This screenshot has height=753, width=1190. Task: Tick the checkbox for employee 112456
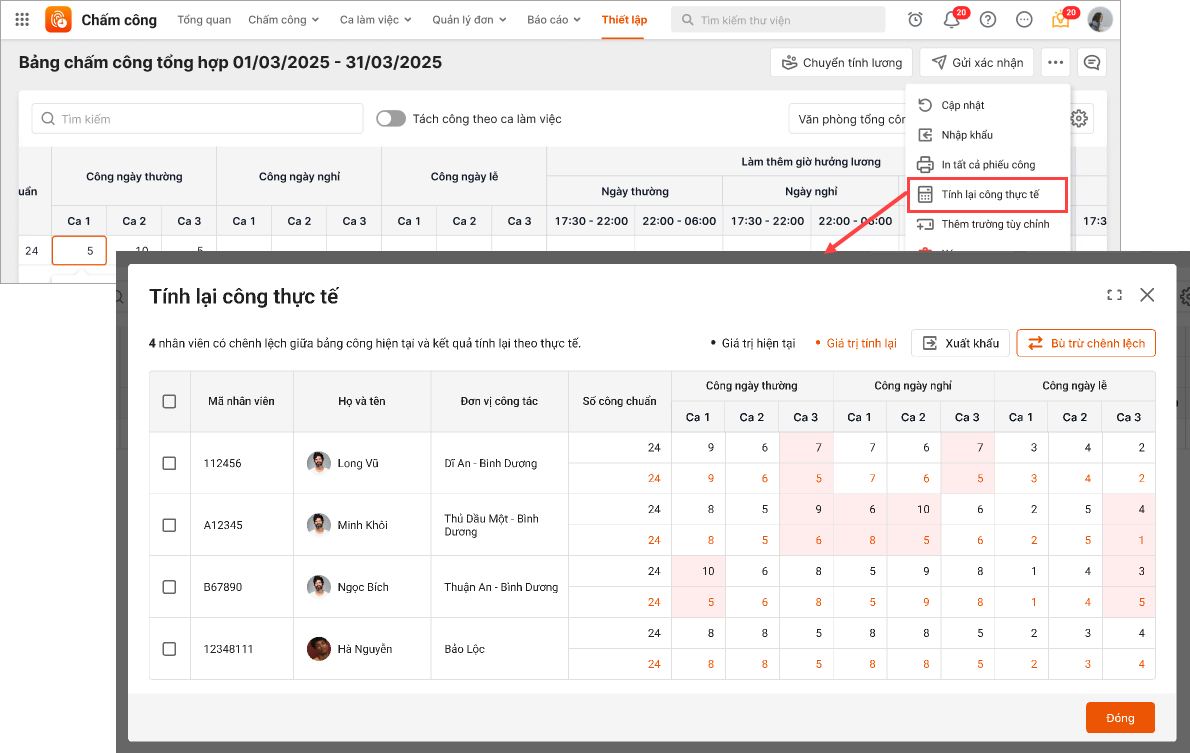(169, 463)
